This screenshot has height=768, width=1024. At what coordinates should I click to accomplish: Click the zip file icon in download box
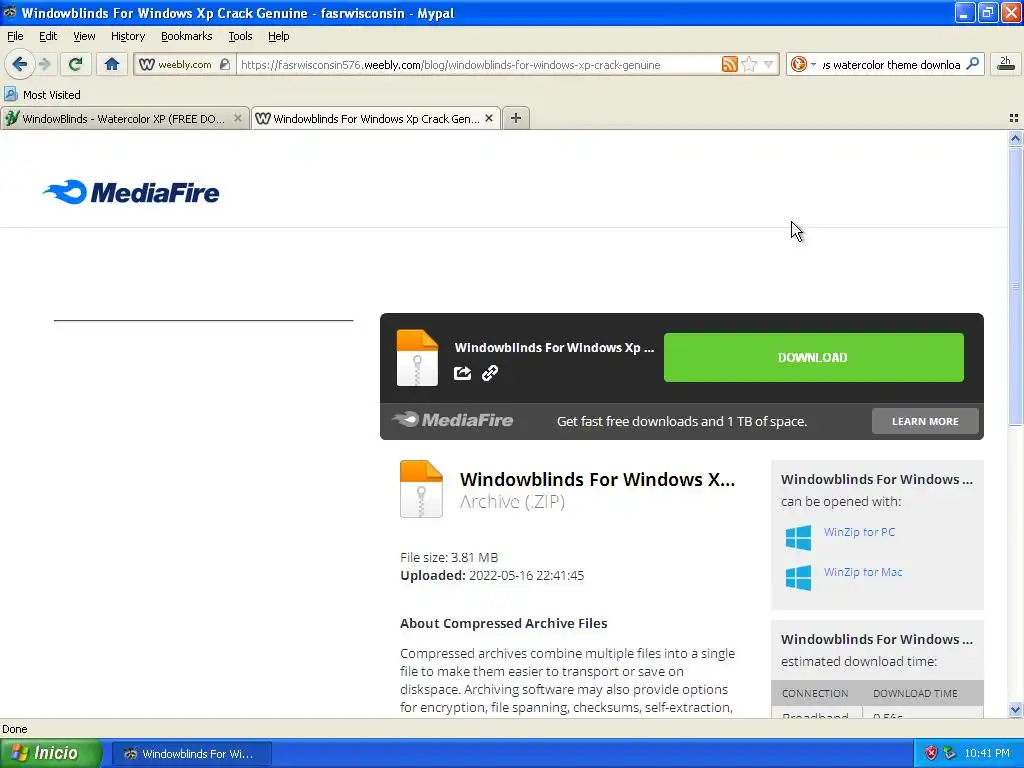(417, 358)
